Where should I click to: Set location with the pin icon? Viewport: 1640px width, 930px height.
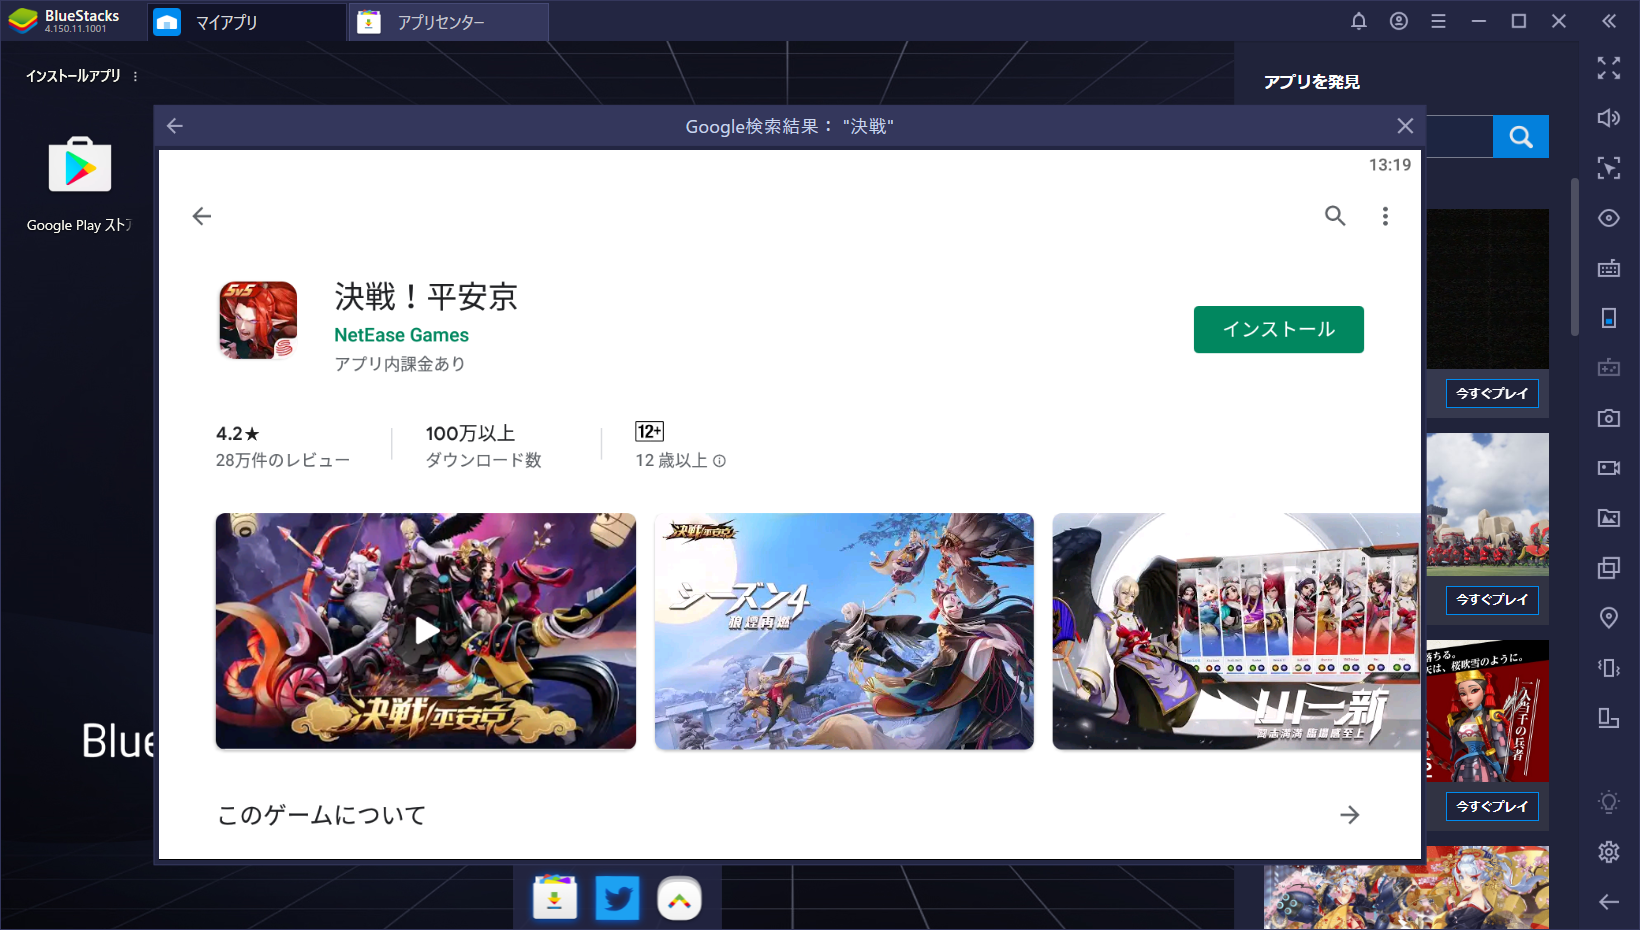click(x=1609, y=618)
